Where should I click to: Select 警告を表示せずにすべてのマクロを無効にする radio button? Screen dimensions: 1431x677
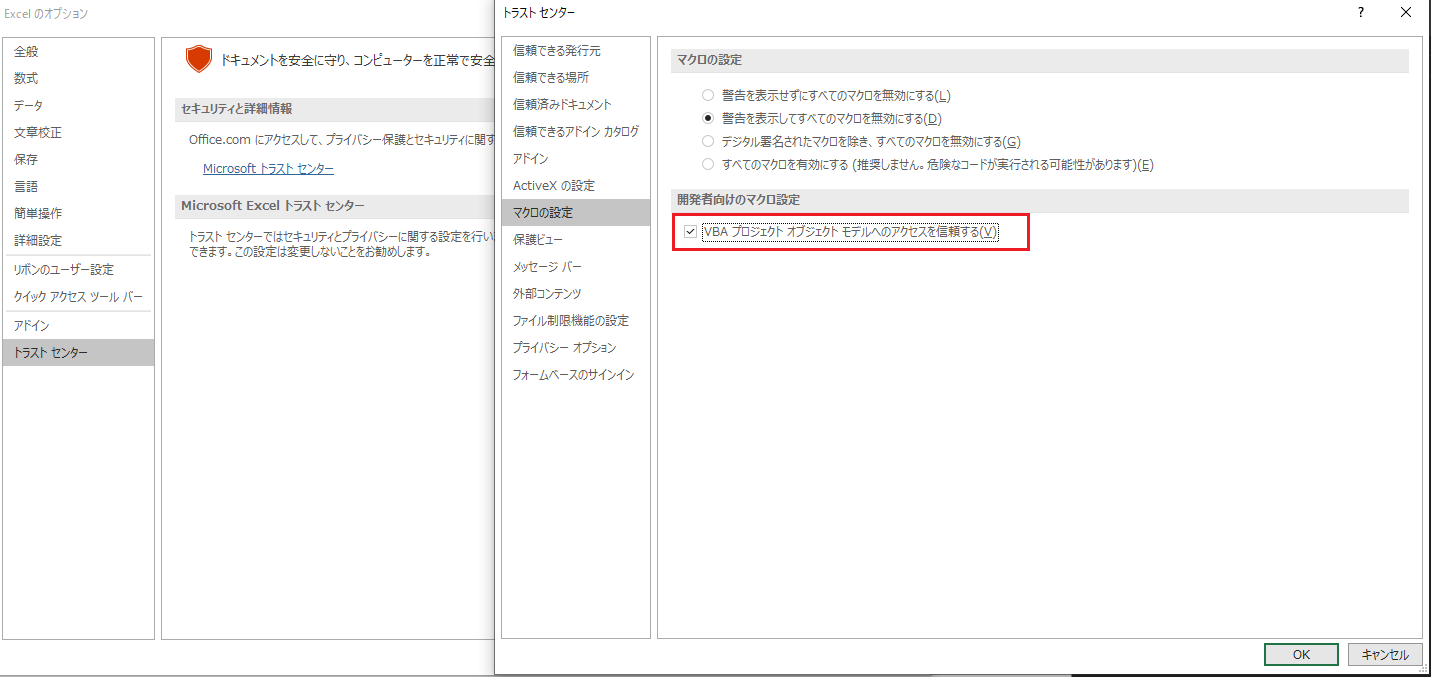click(x=708, y=95)
